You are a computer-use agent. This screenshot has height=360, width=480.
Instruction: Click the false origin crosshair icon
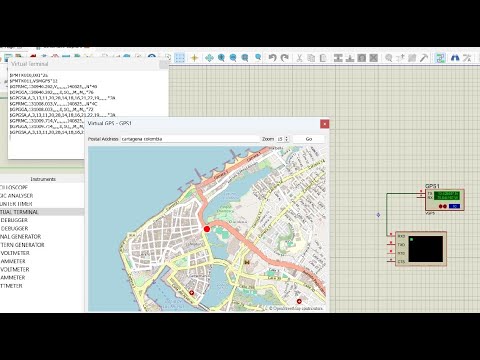[194, 58]
